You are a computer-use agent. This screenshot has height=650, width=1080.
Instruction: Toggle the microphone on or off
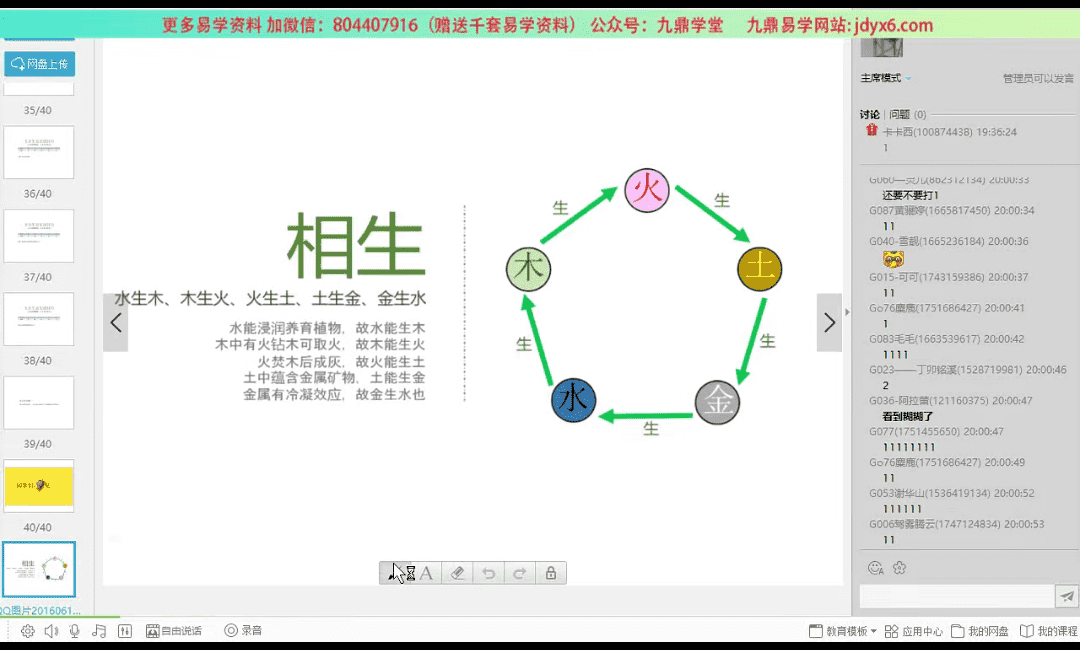click(75, 631)
